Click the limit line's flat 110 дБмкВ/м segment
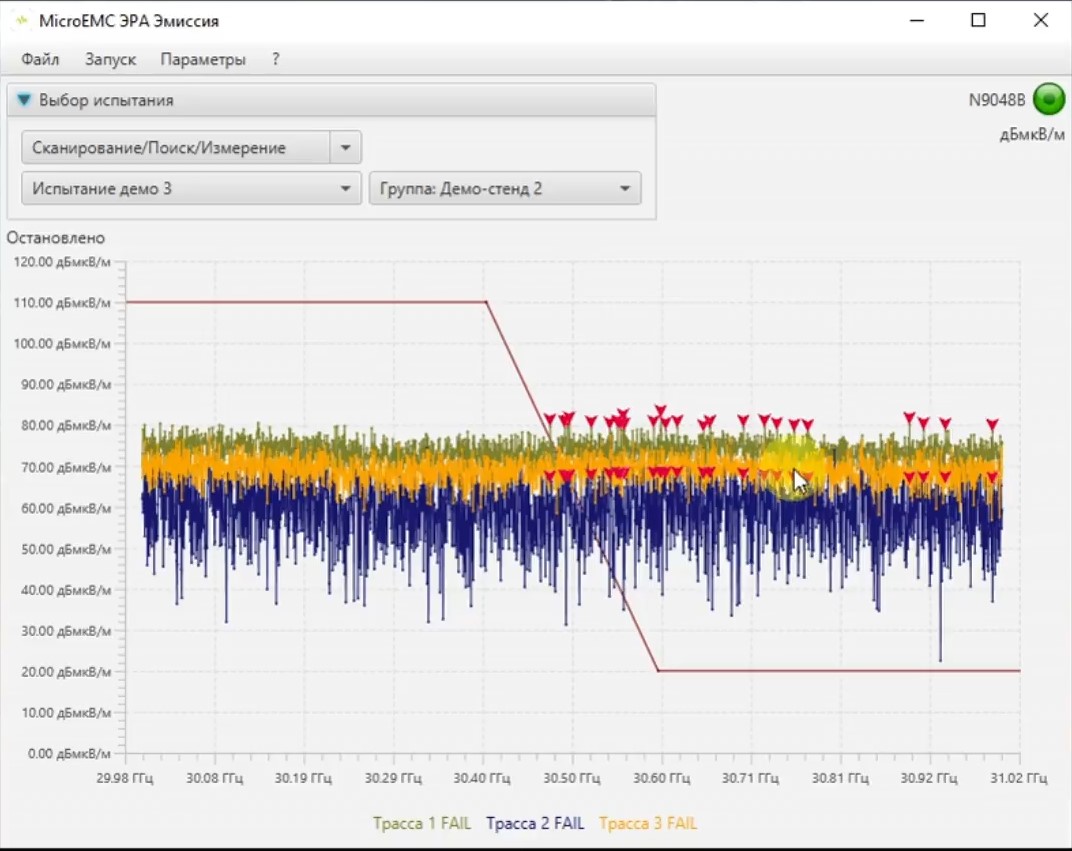 pos(300,302)
